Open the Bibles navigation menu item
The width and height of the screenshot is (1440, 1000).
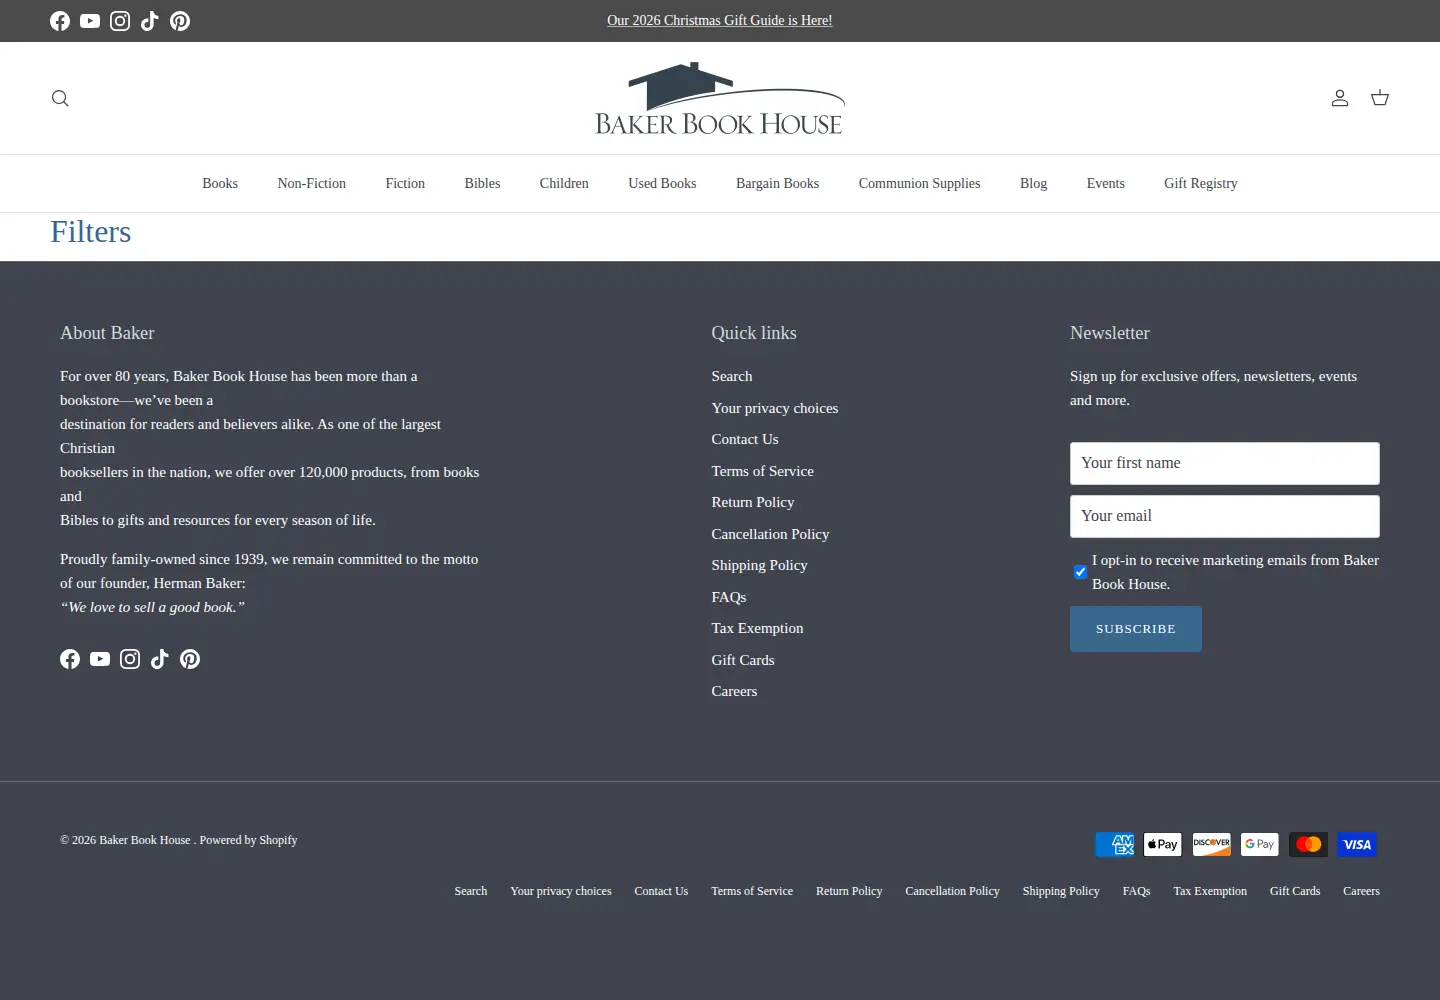482,184
